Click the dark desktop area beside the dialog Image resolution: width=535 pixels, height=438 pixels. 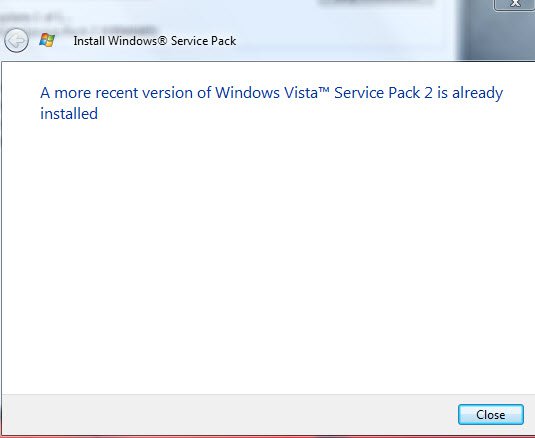tap(495, 38)
